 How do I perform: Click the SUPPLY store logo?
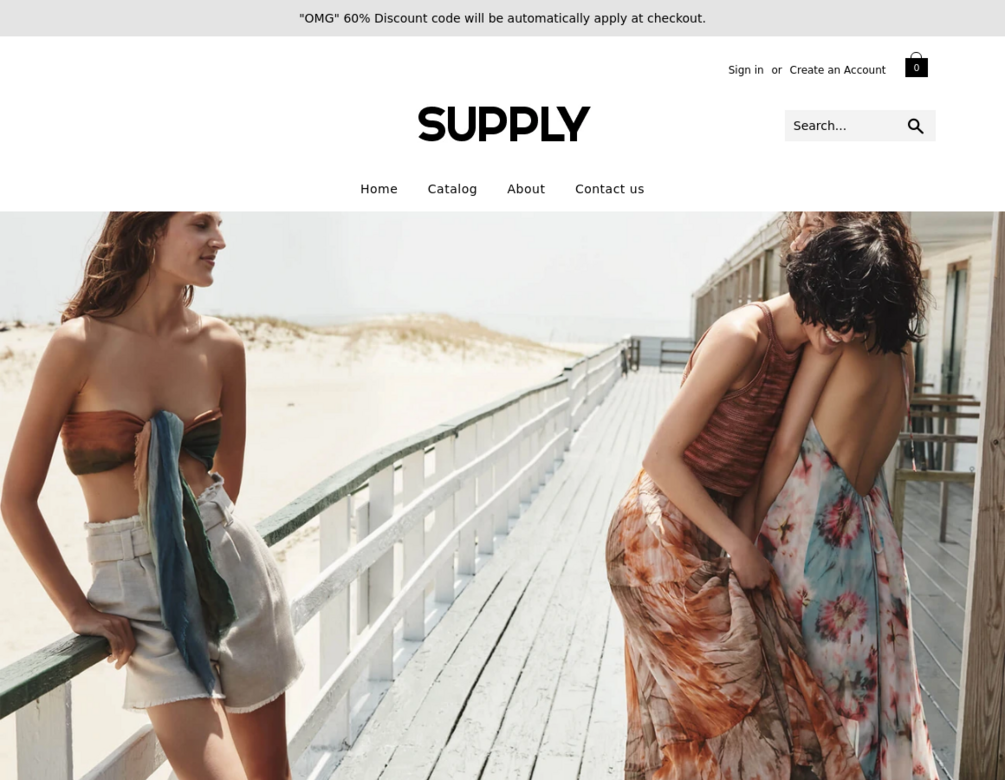[x=503, y=124]
